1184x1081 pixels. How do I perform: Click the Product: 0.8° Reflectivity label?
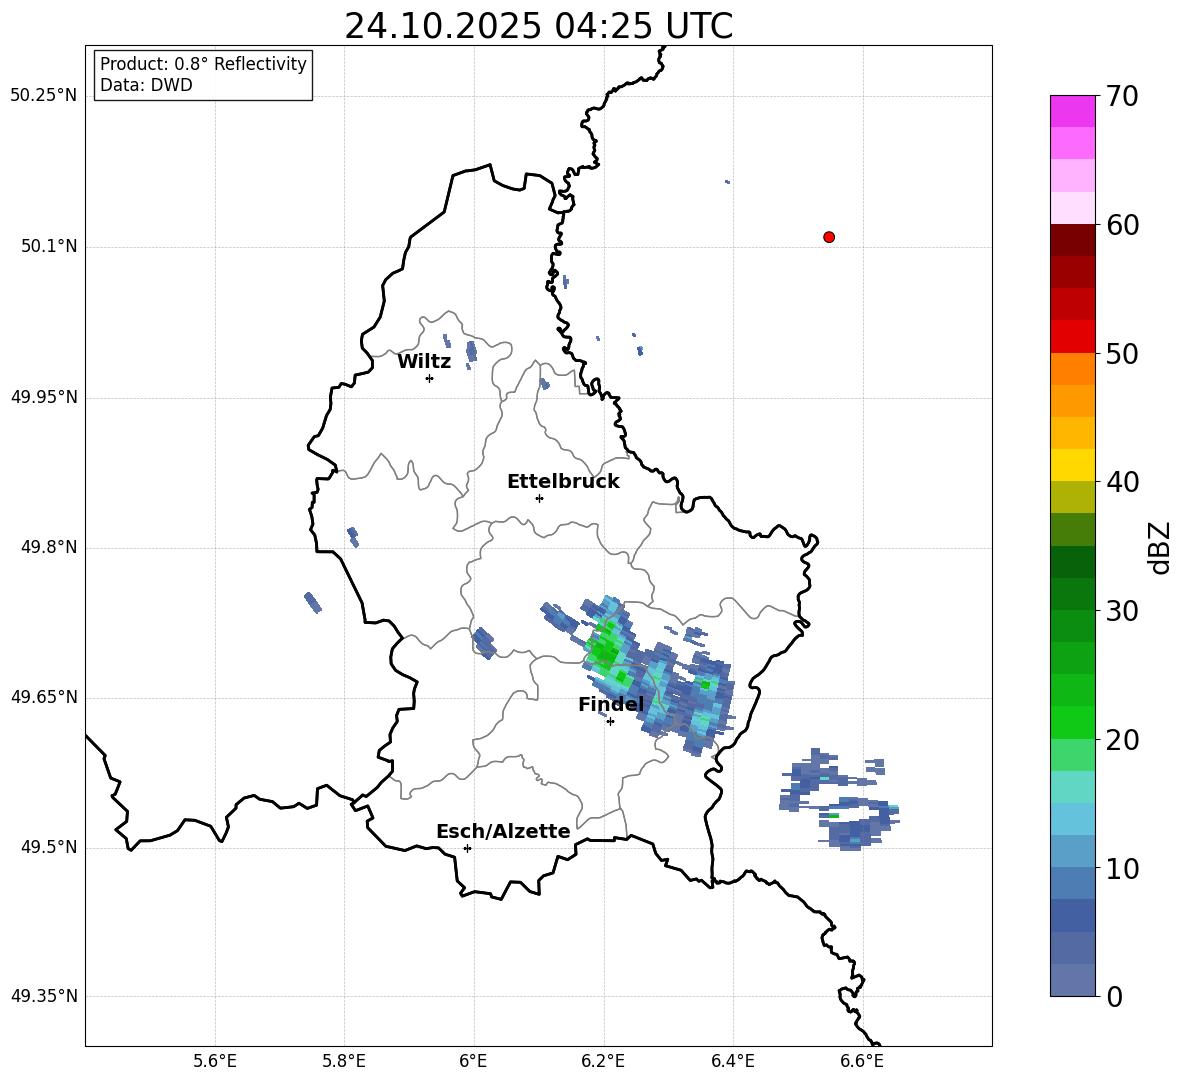coord(203,64)
